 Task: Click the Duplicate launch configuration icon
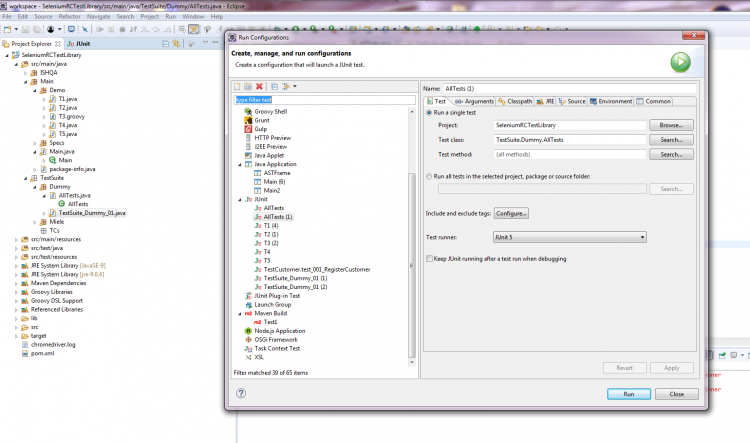pos(249,87)
